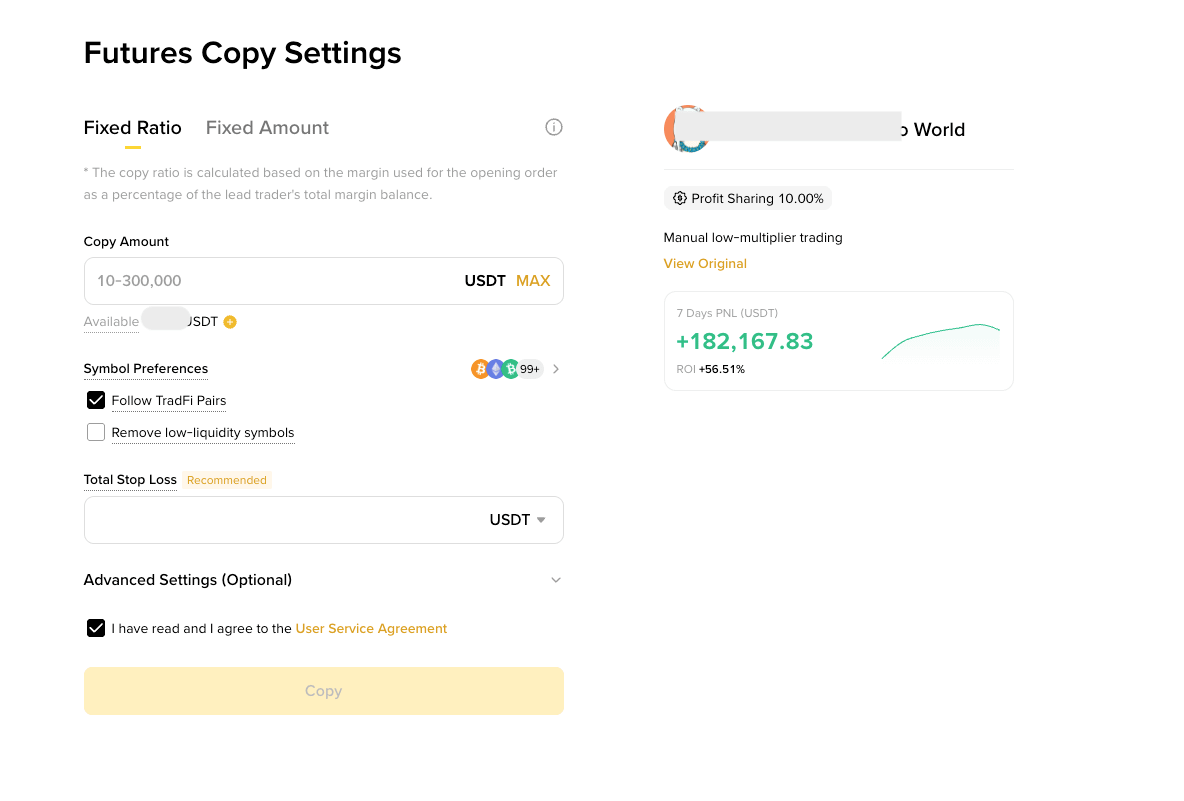Screen dimensions: 1184x801
Task: Click the 7 Days PNL sparkline chart
Action: pos(941,341)
